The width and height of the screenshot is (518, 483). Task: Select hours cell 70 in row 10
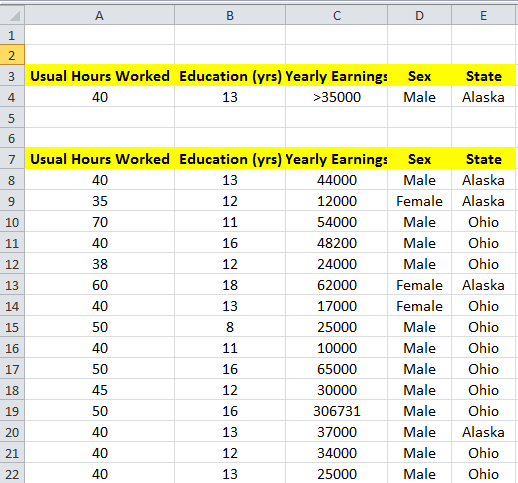click(x=99, y=222)
